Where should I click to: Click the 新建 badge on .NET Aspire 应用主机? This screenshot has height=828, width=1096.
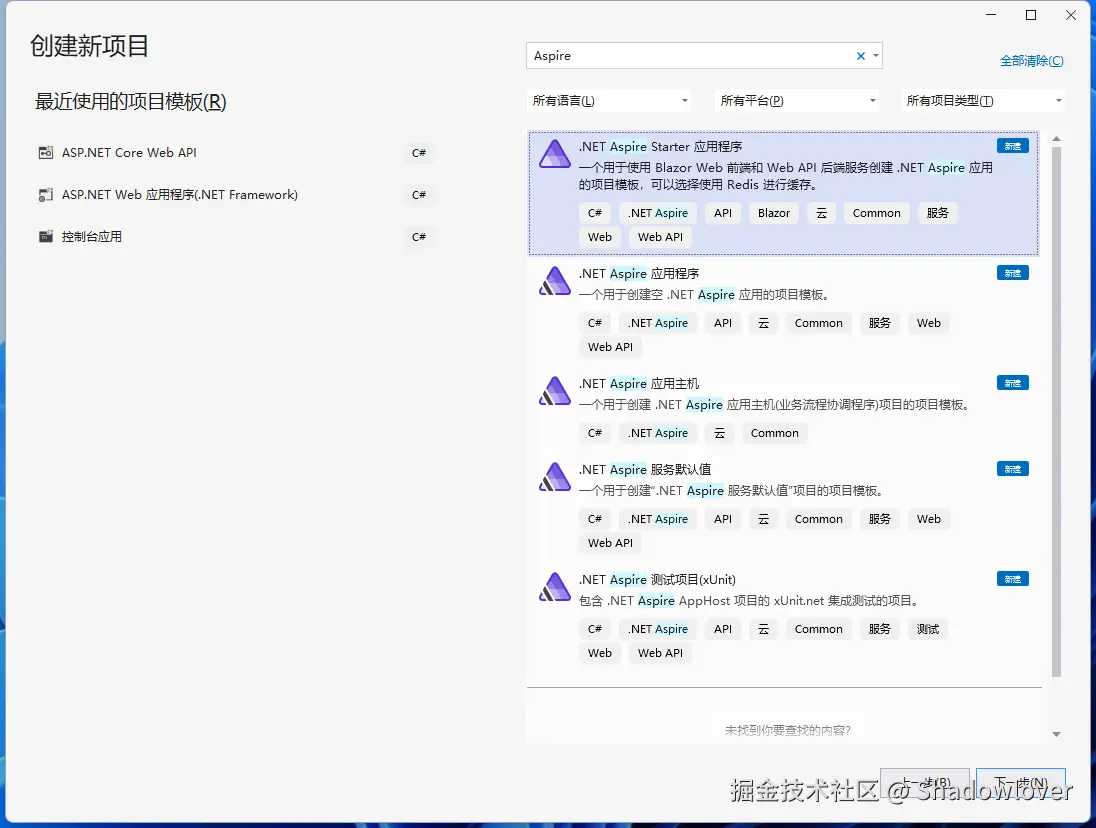coord(1012,383)
